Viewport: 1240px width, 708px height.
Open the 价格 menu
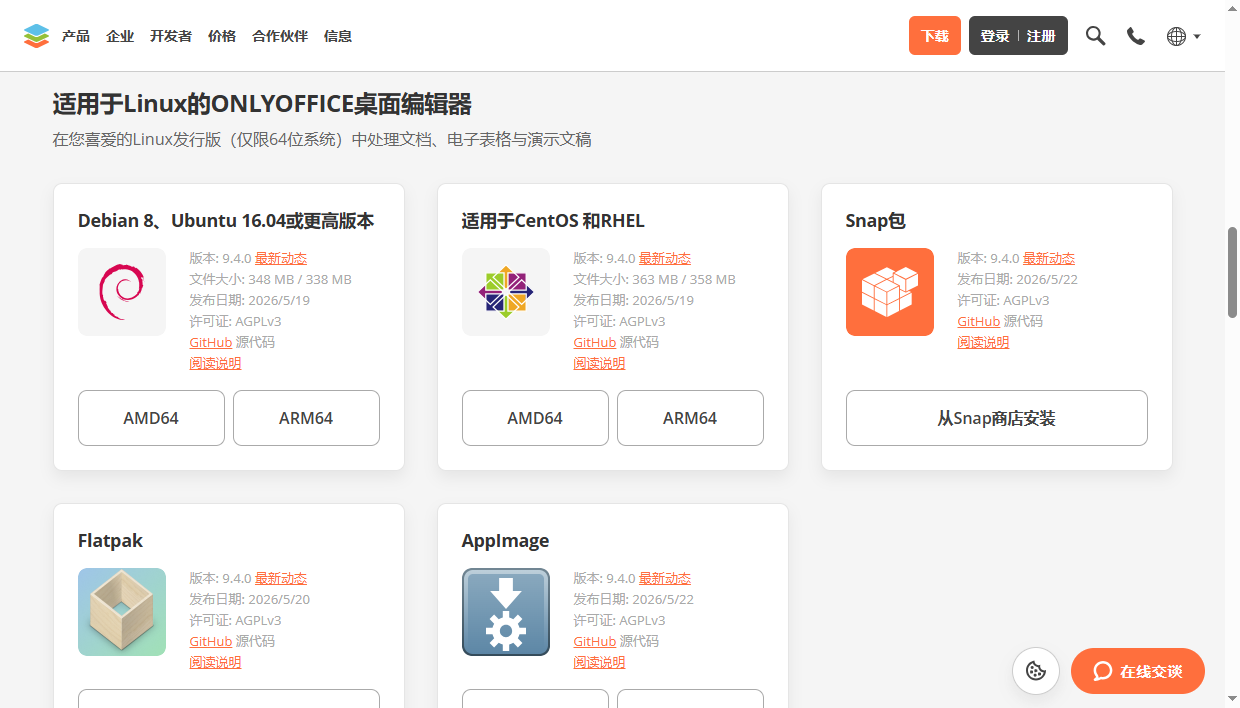coord(222,36)
